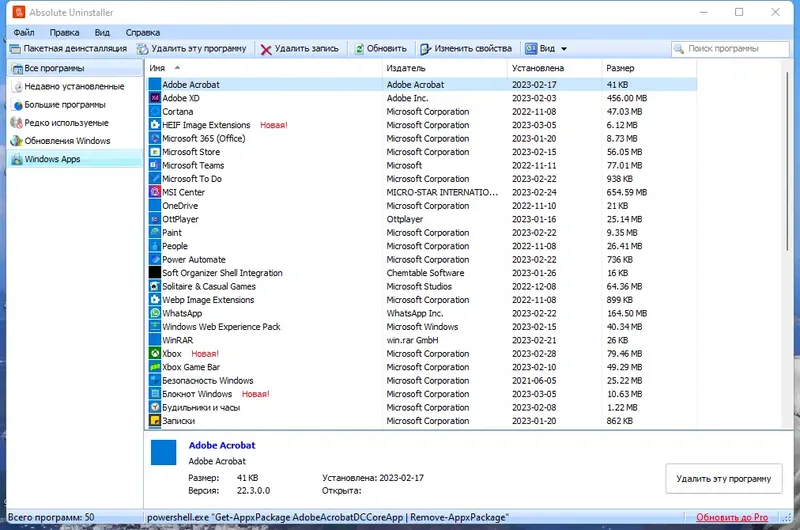The height and width of the screenshot is (530, 800).
Task: Select Обновления Windows category
Action: pos(75,141)
